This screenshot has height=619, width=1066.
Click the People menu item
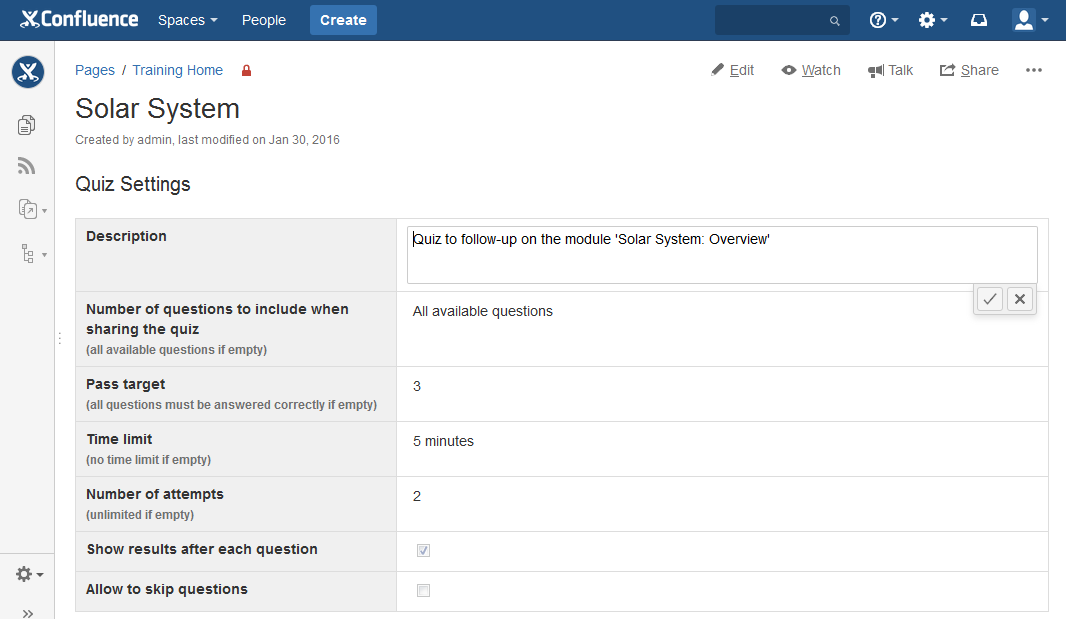(x=263, y=19)
